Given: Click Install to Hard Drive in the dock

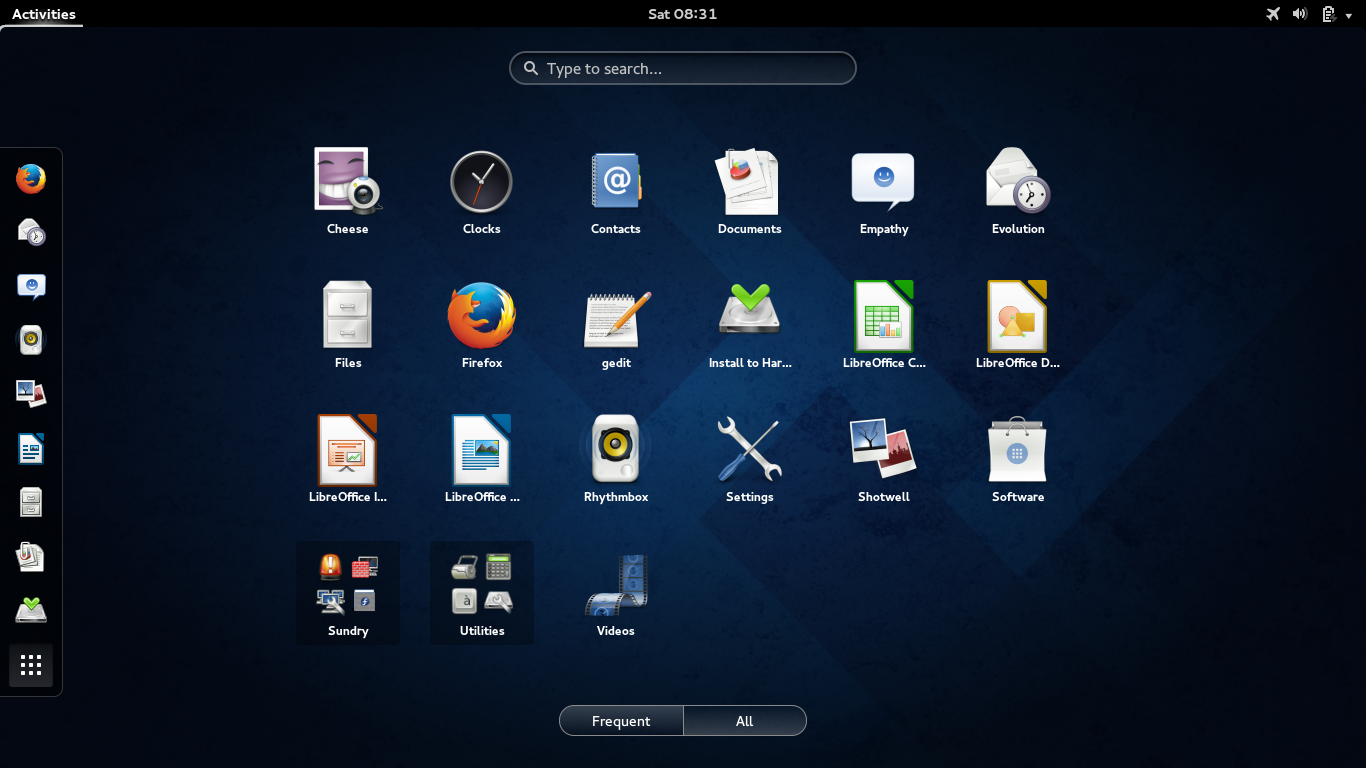Looking at the screenshot, I should [x=31, y=611].
